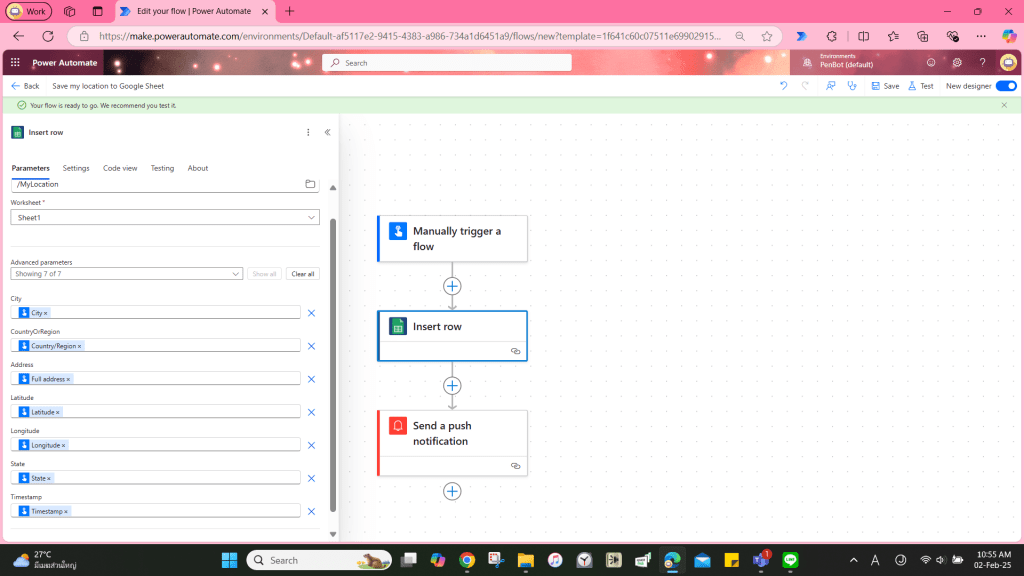Collapse the Insert row side panel

(x=327, y=132)
